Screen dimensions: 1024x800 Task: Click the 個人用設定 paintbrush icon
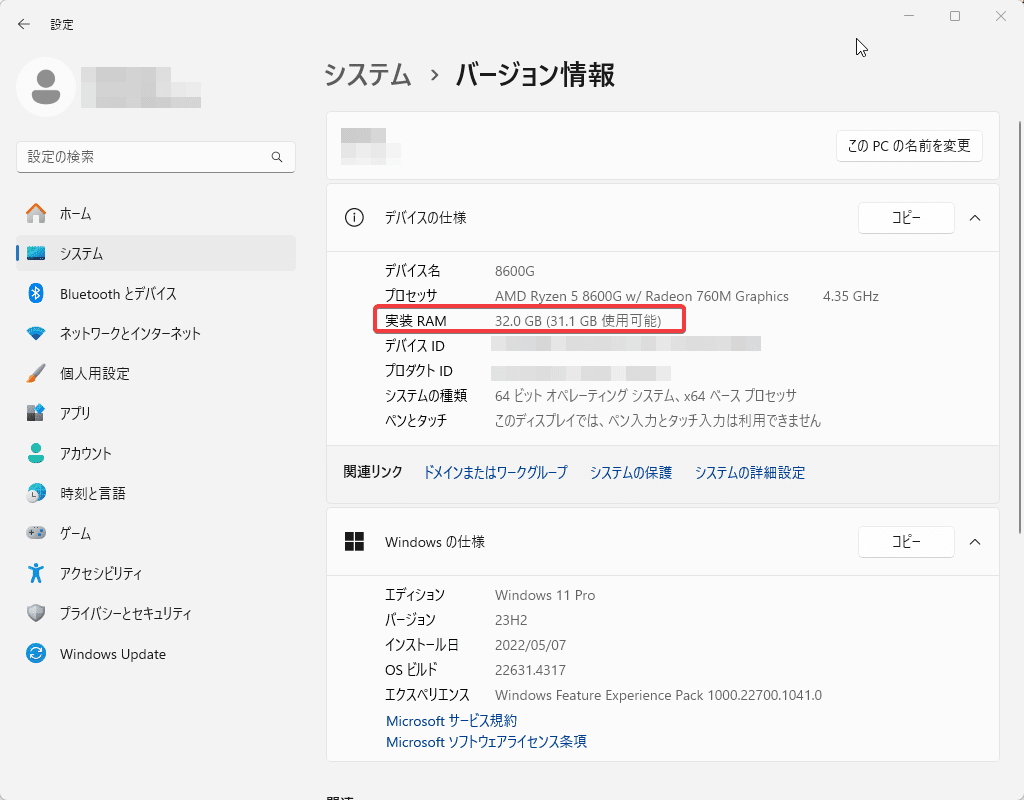point(36,373)
